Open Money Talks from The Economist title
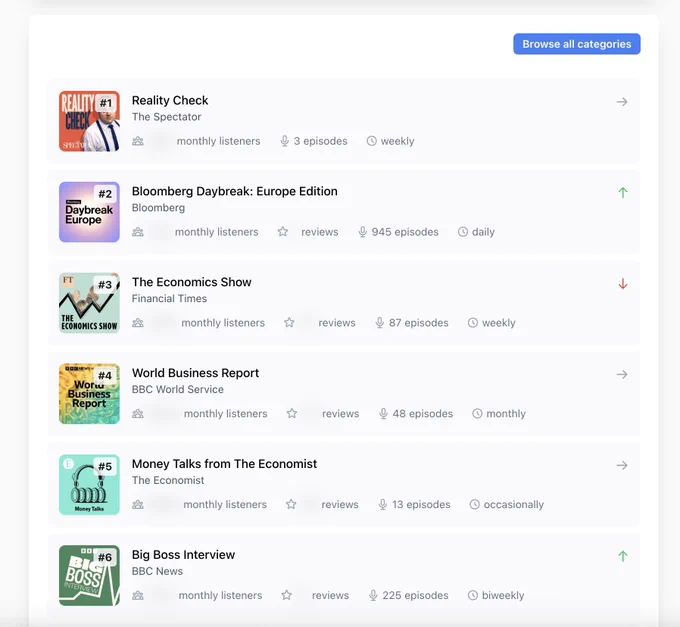 tap(224, 464)
